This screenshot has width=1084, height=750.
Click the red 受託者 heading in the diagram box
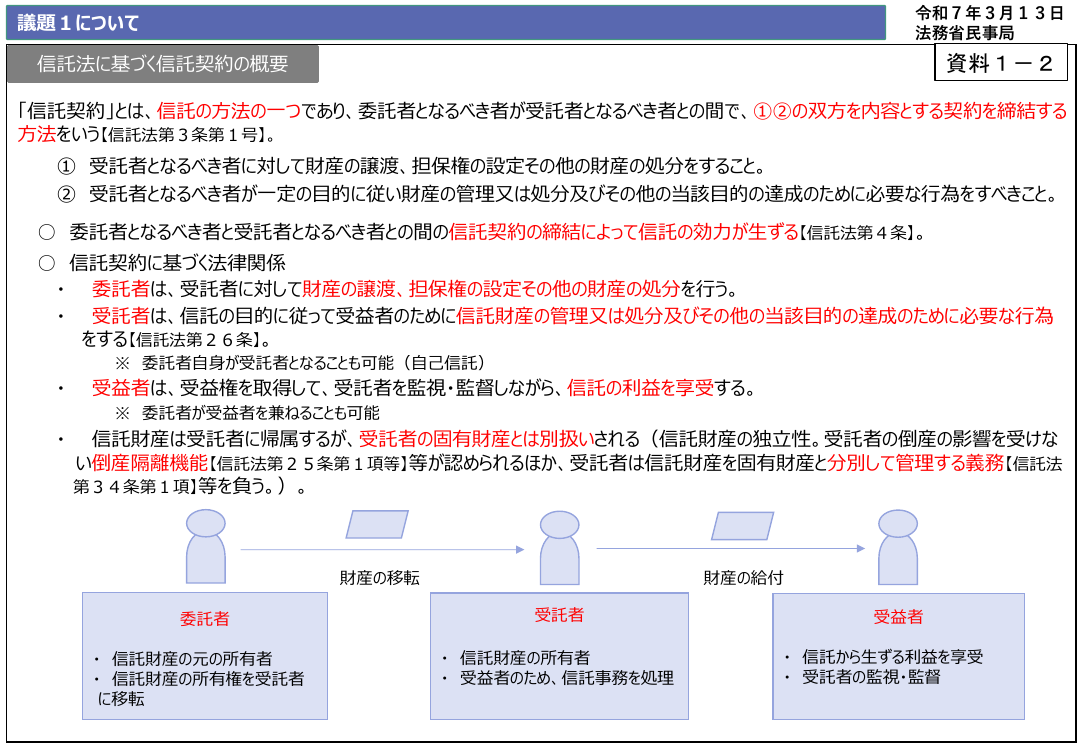[559, 615]
